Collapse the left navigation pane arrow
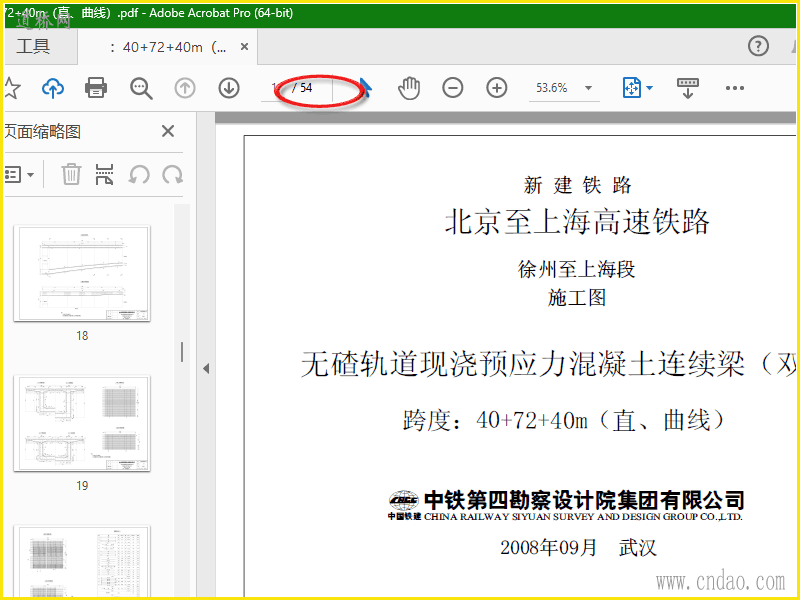 pos(206,368)
